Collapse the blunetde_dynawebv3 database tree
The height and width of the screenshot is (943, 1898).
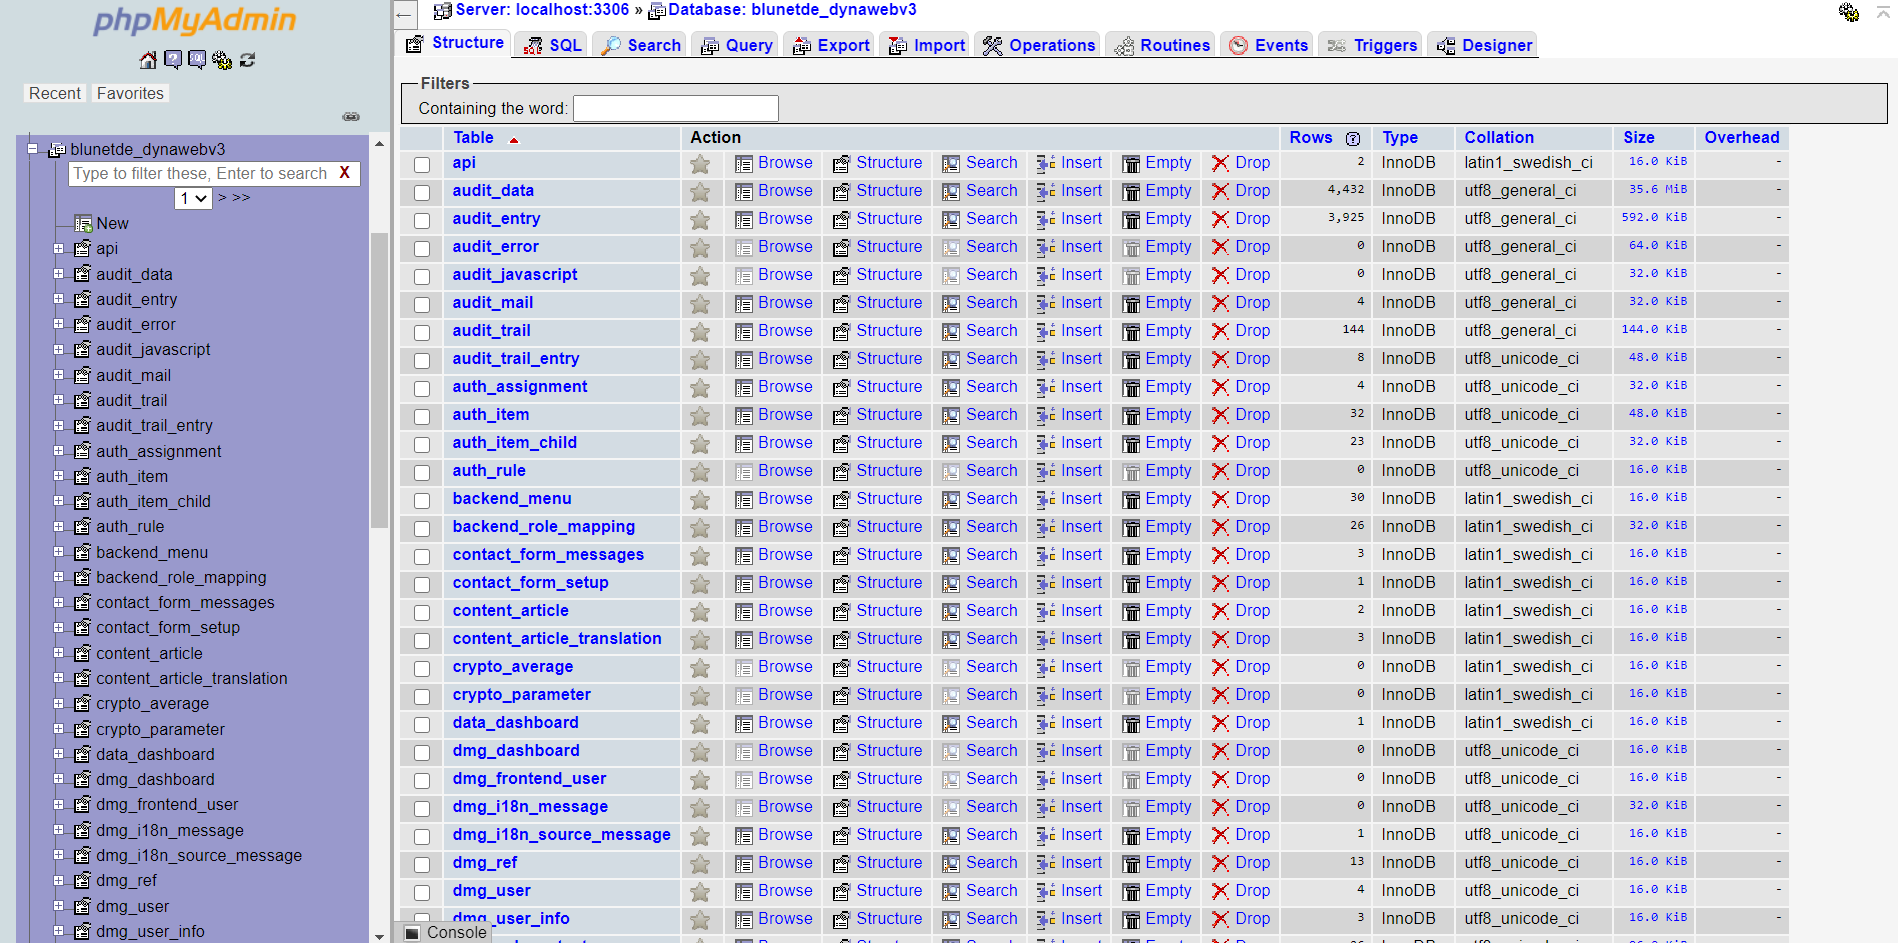[x=32, y=149]
